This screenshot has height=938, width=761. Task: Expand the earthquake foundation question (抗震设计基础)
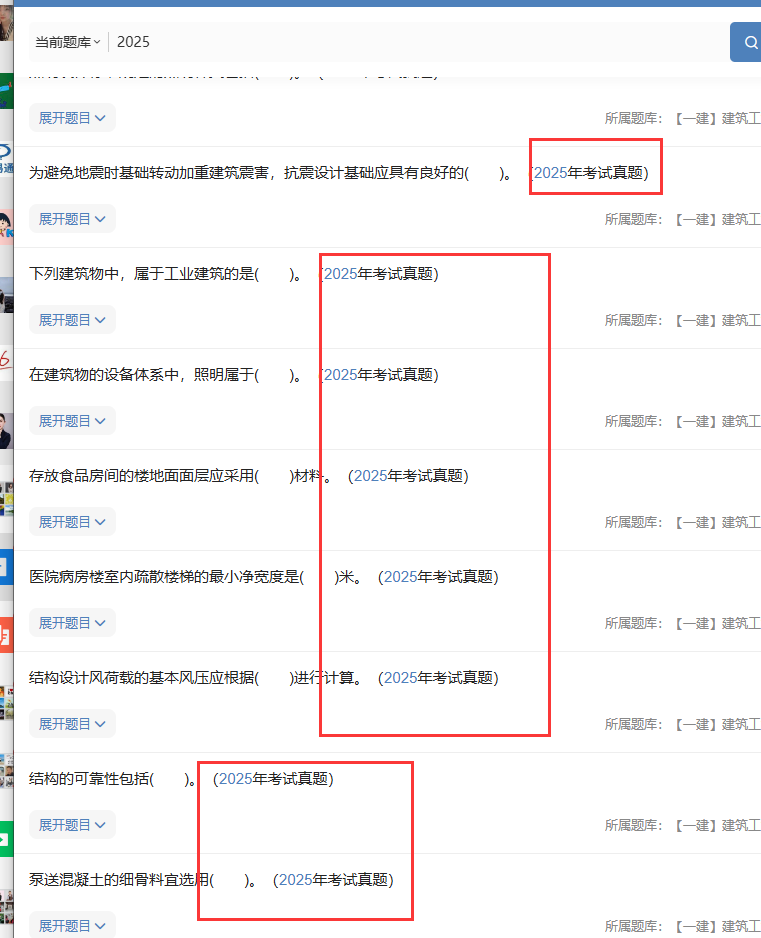coord(72,219)
